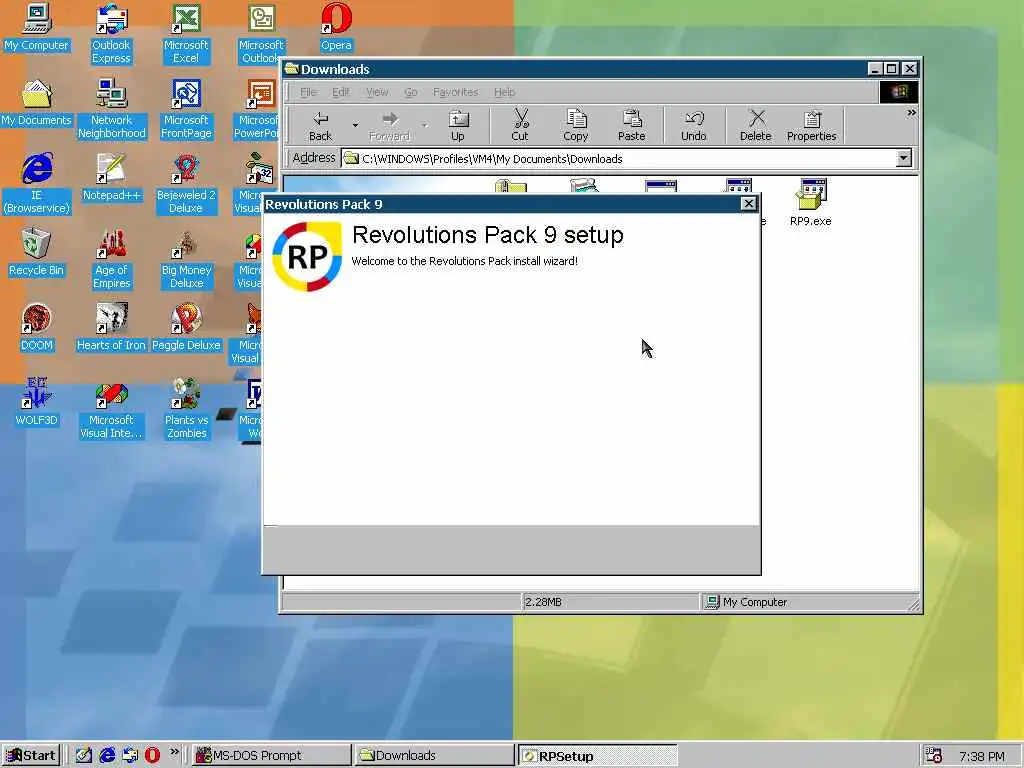Select the Plants vs Zombies shortcut
Viewport: 1024px width, 768px height.
186,409
